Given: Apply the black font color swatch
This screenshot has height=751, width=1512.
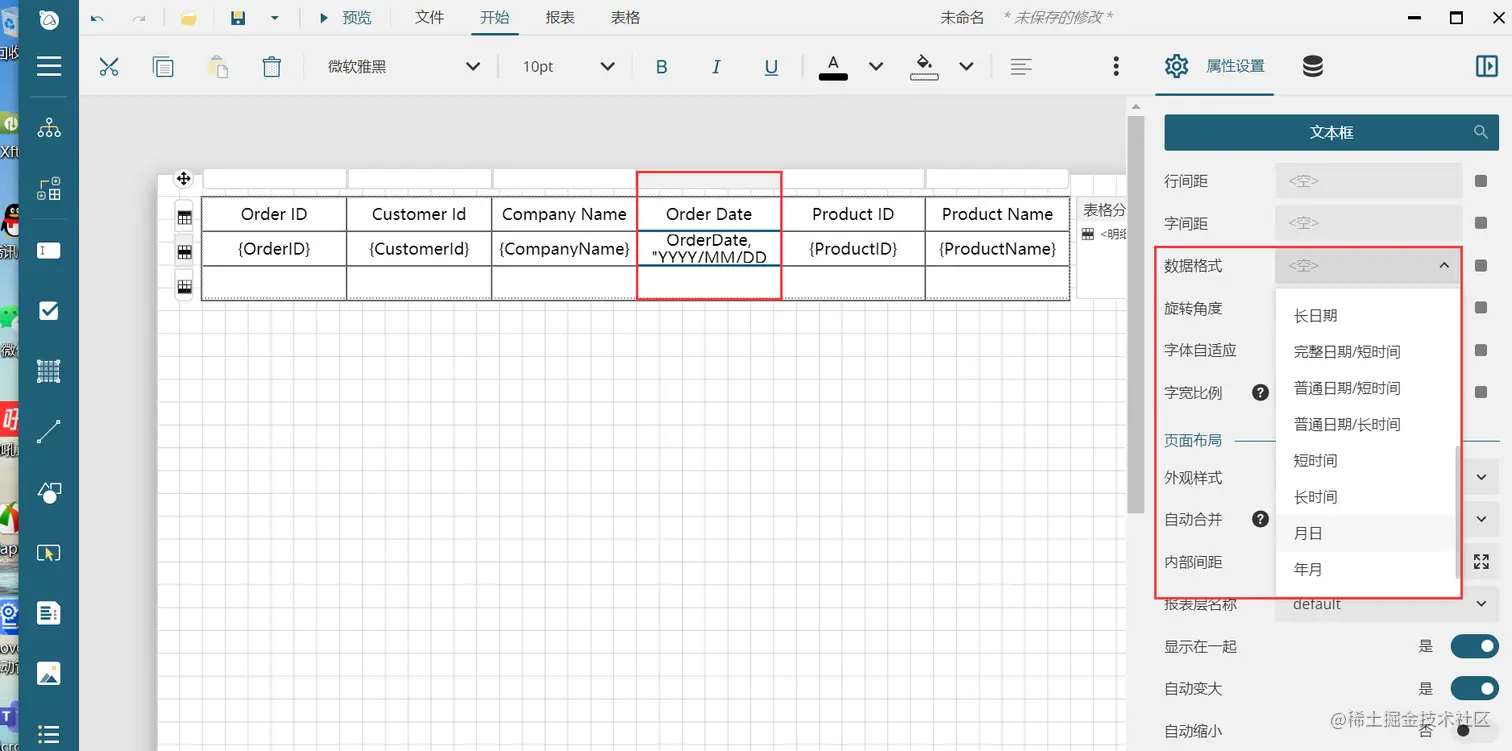Looking at the screenshot, I should point(833,67).
